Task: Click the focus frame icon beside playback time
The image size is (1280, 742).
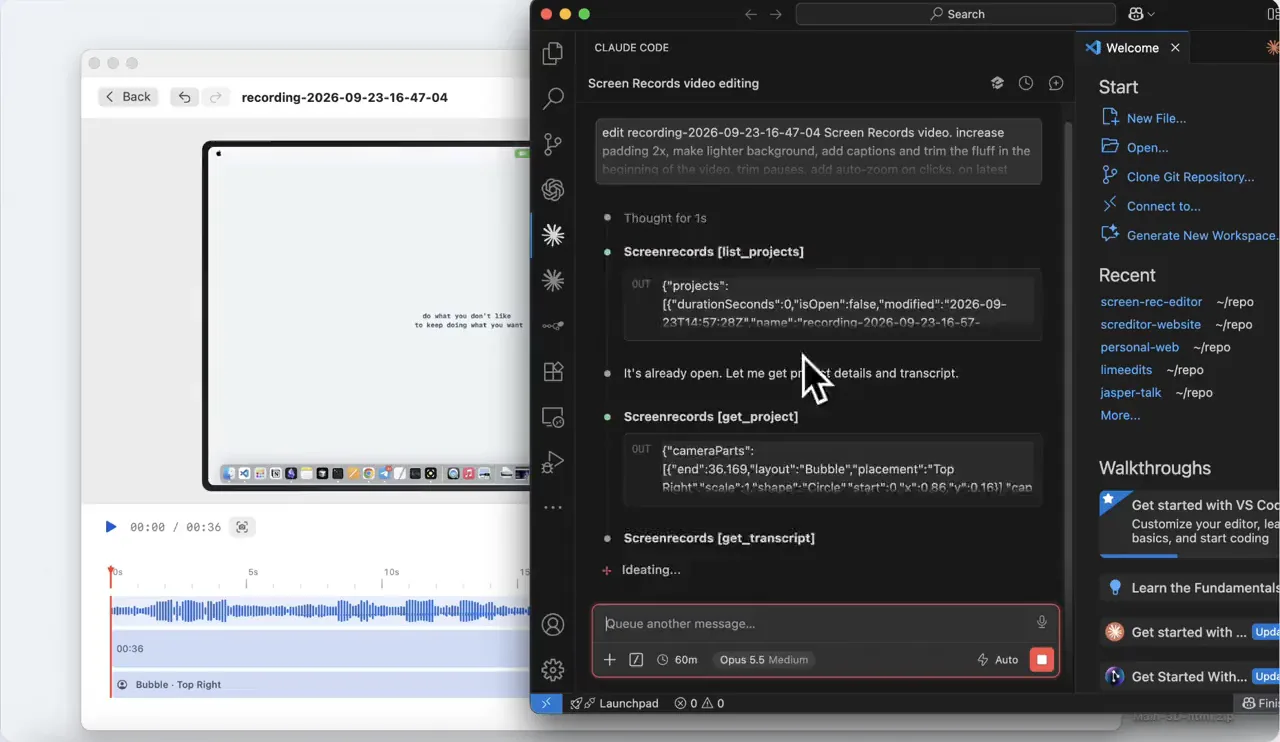Action: [x=242, y=527]
